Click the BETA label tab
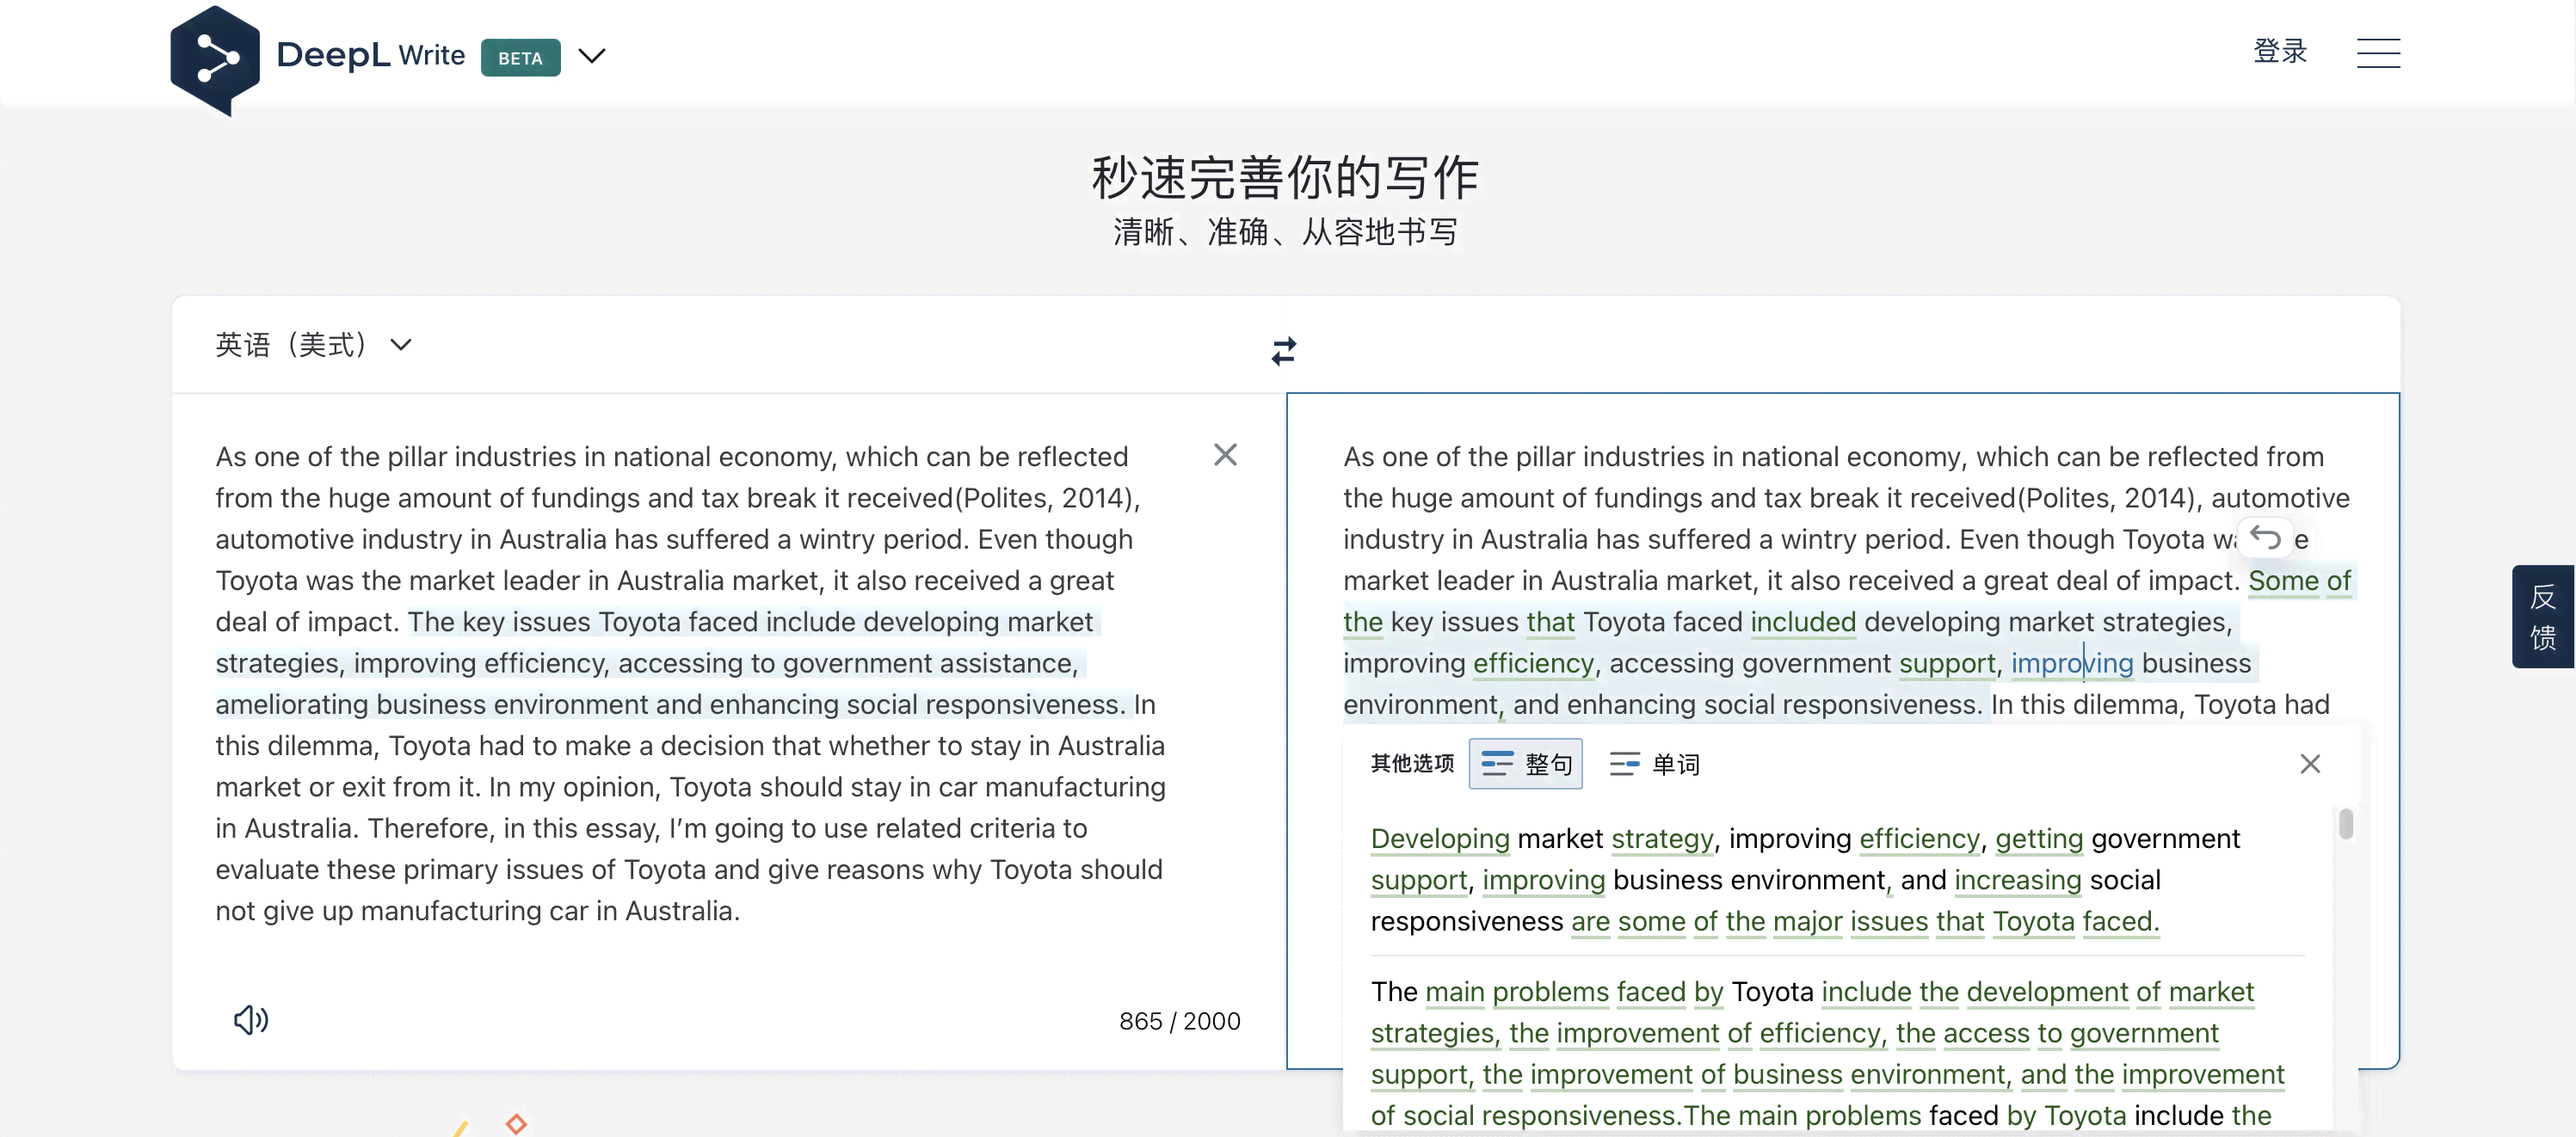 (x=521, y=56)
